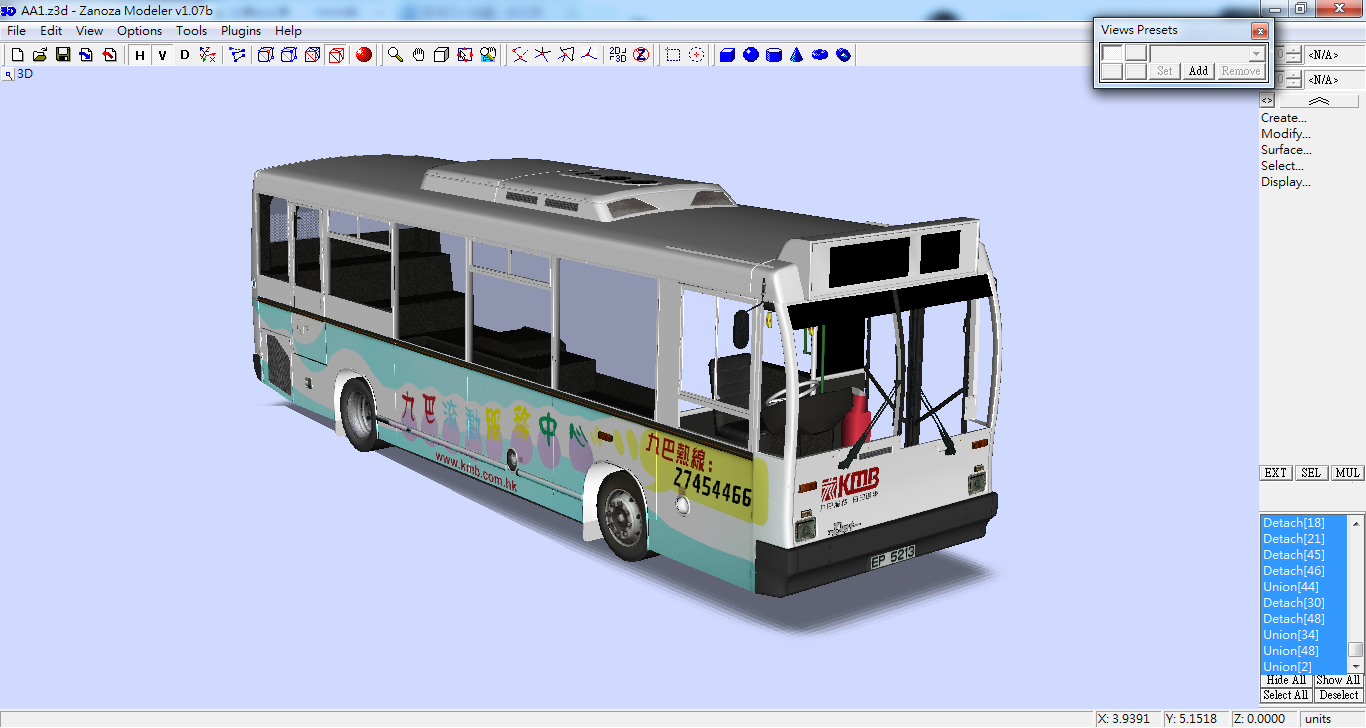Click the blue star-shaped axes icon

pyautogui.click(x=543, y=55)
